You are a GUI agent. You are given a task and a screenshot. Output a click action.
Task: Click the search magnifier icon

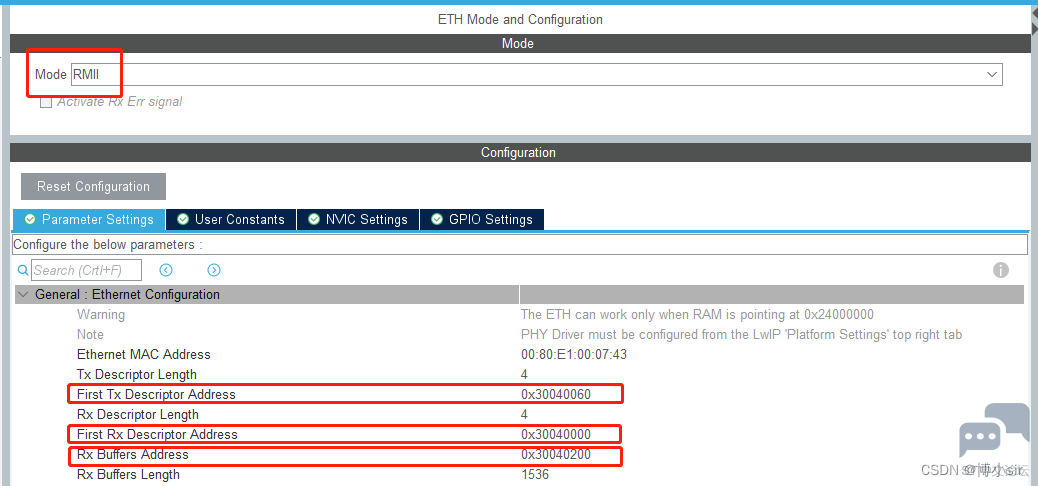24,270
